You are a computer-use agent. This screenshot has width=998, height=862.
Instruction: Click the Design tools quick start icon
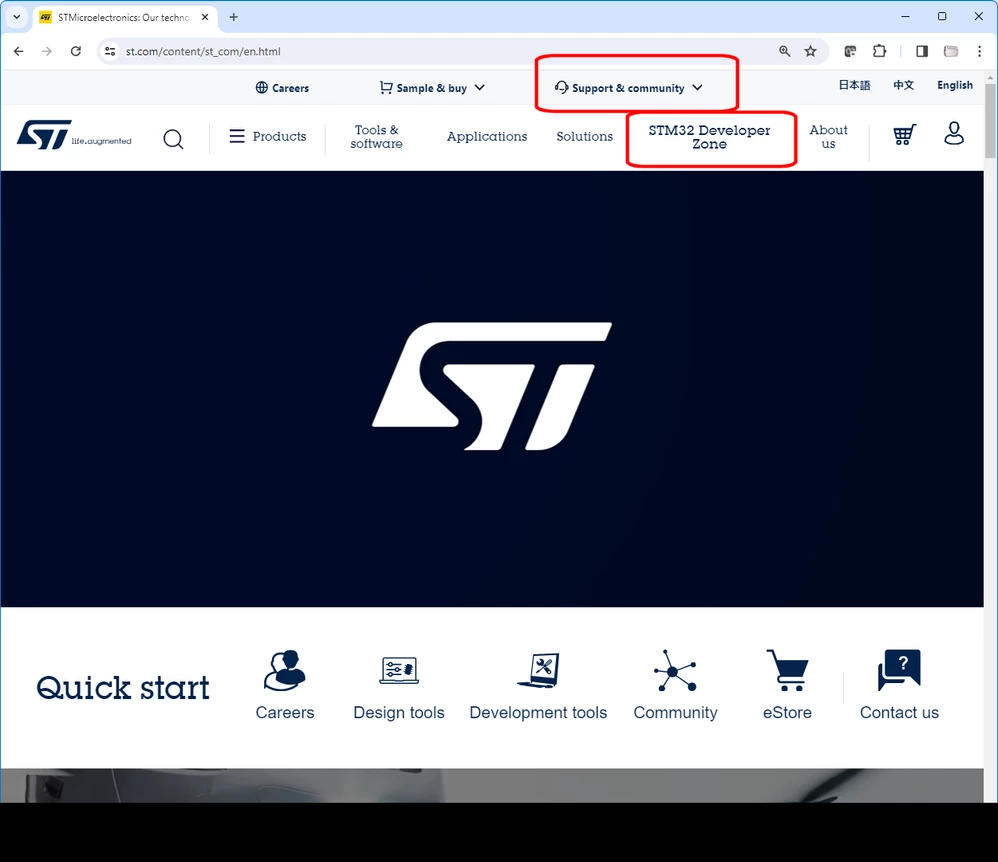coord(399,670)
